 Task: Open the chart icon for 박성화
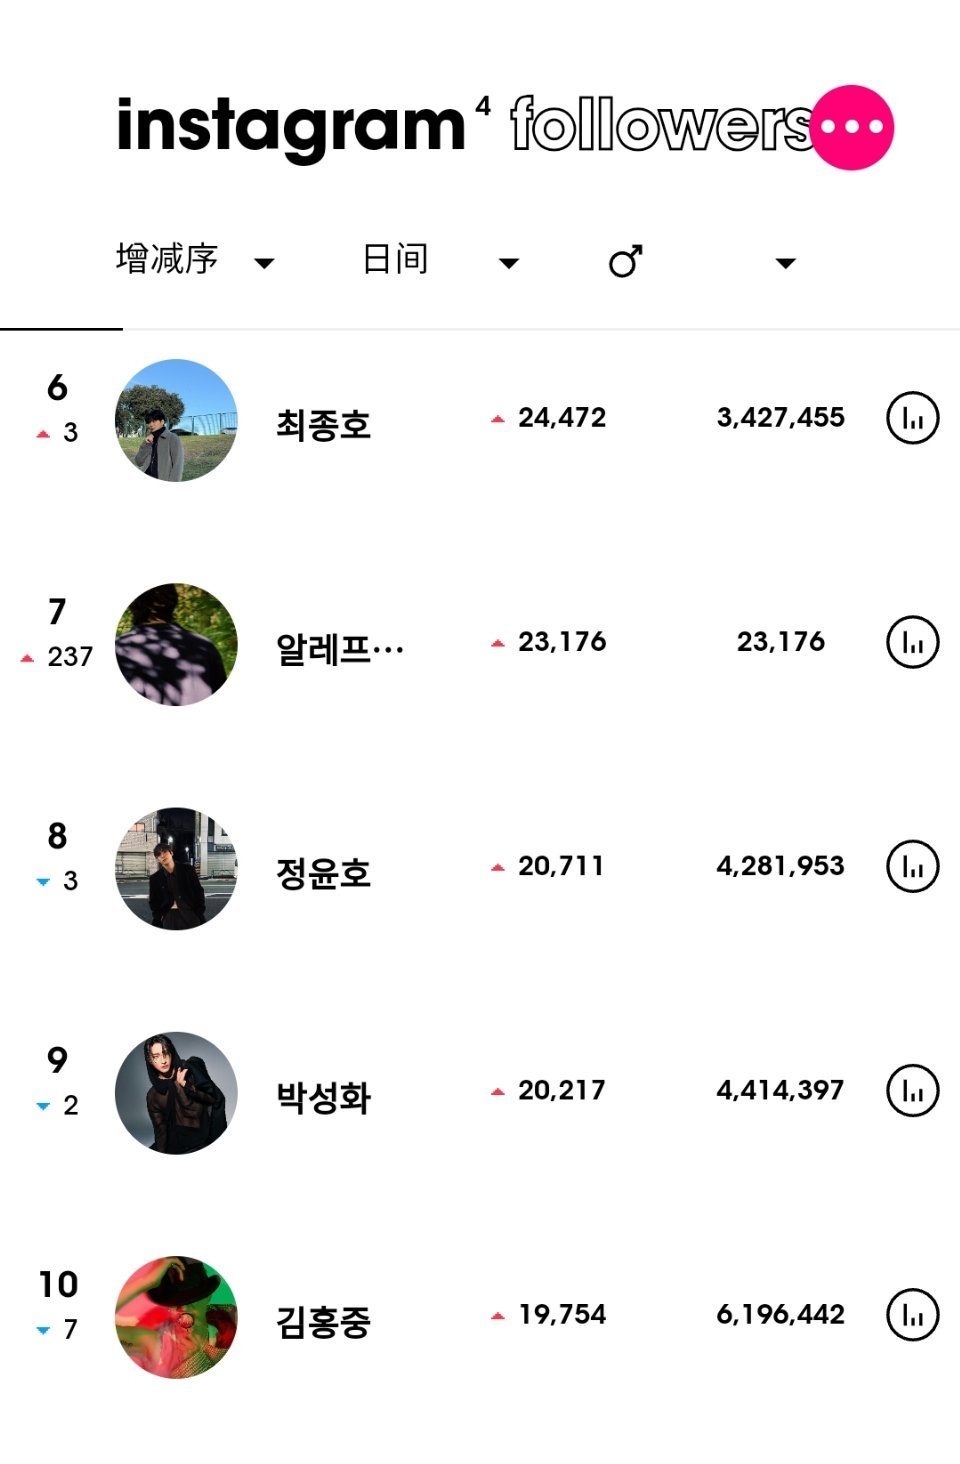tap(912, 1090)
